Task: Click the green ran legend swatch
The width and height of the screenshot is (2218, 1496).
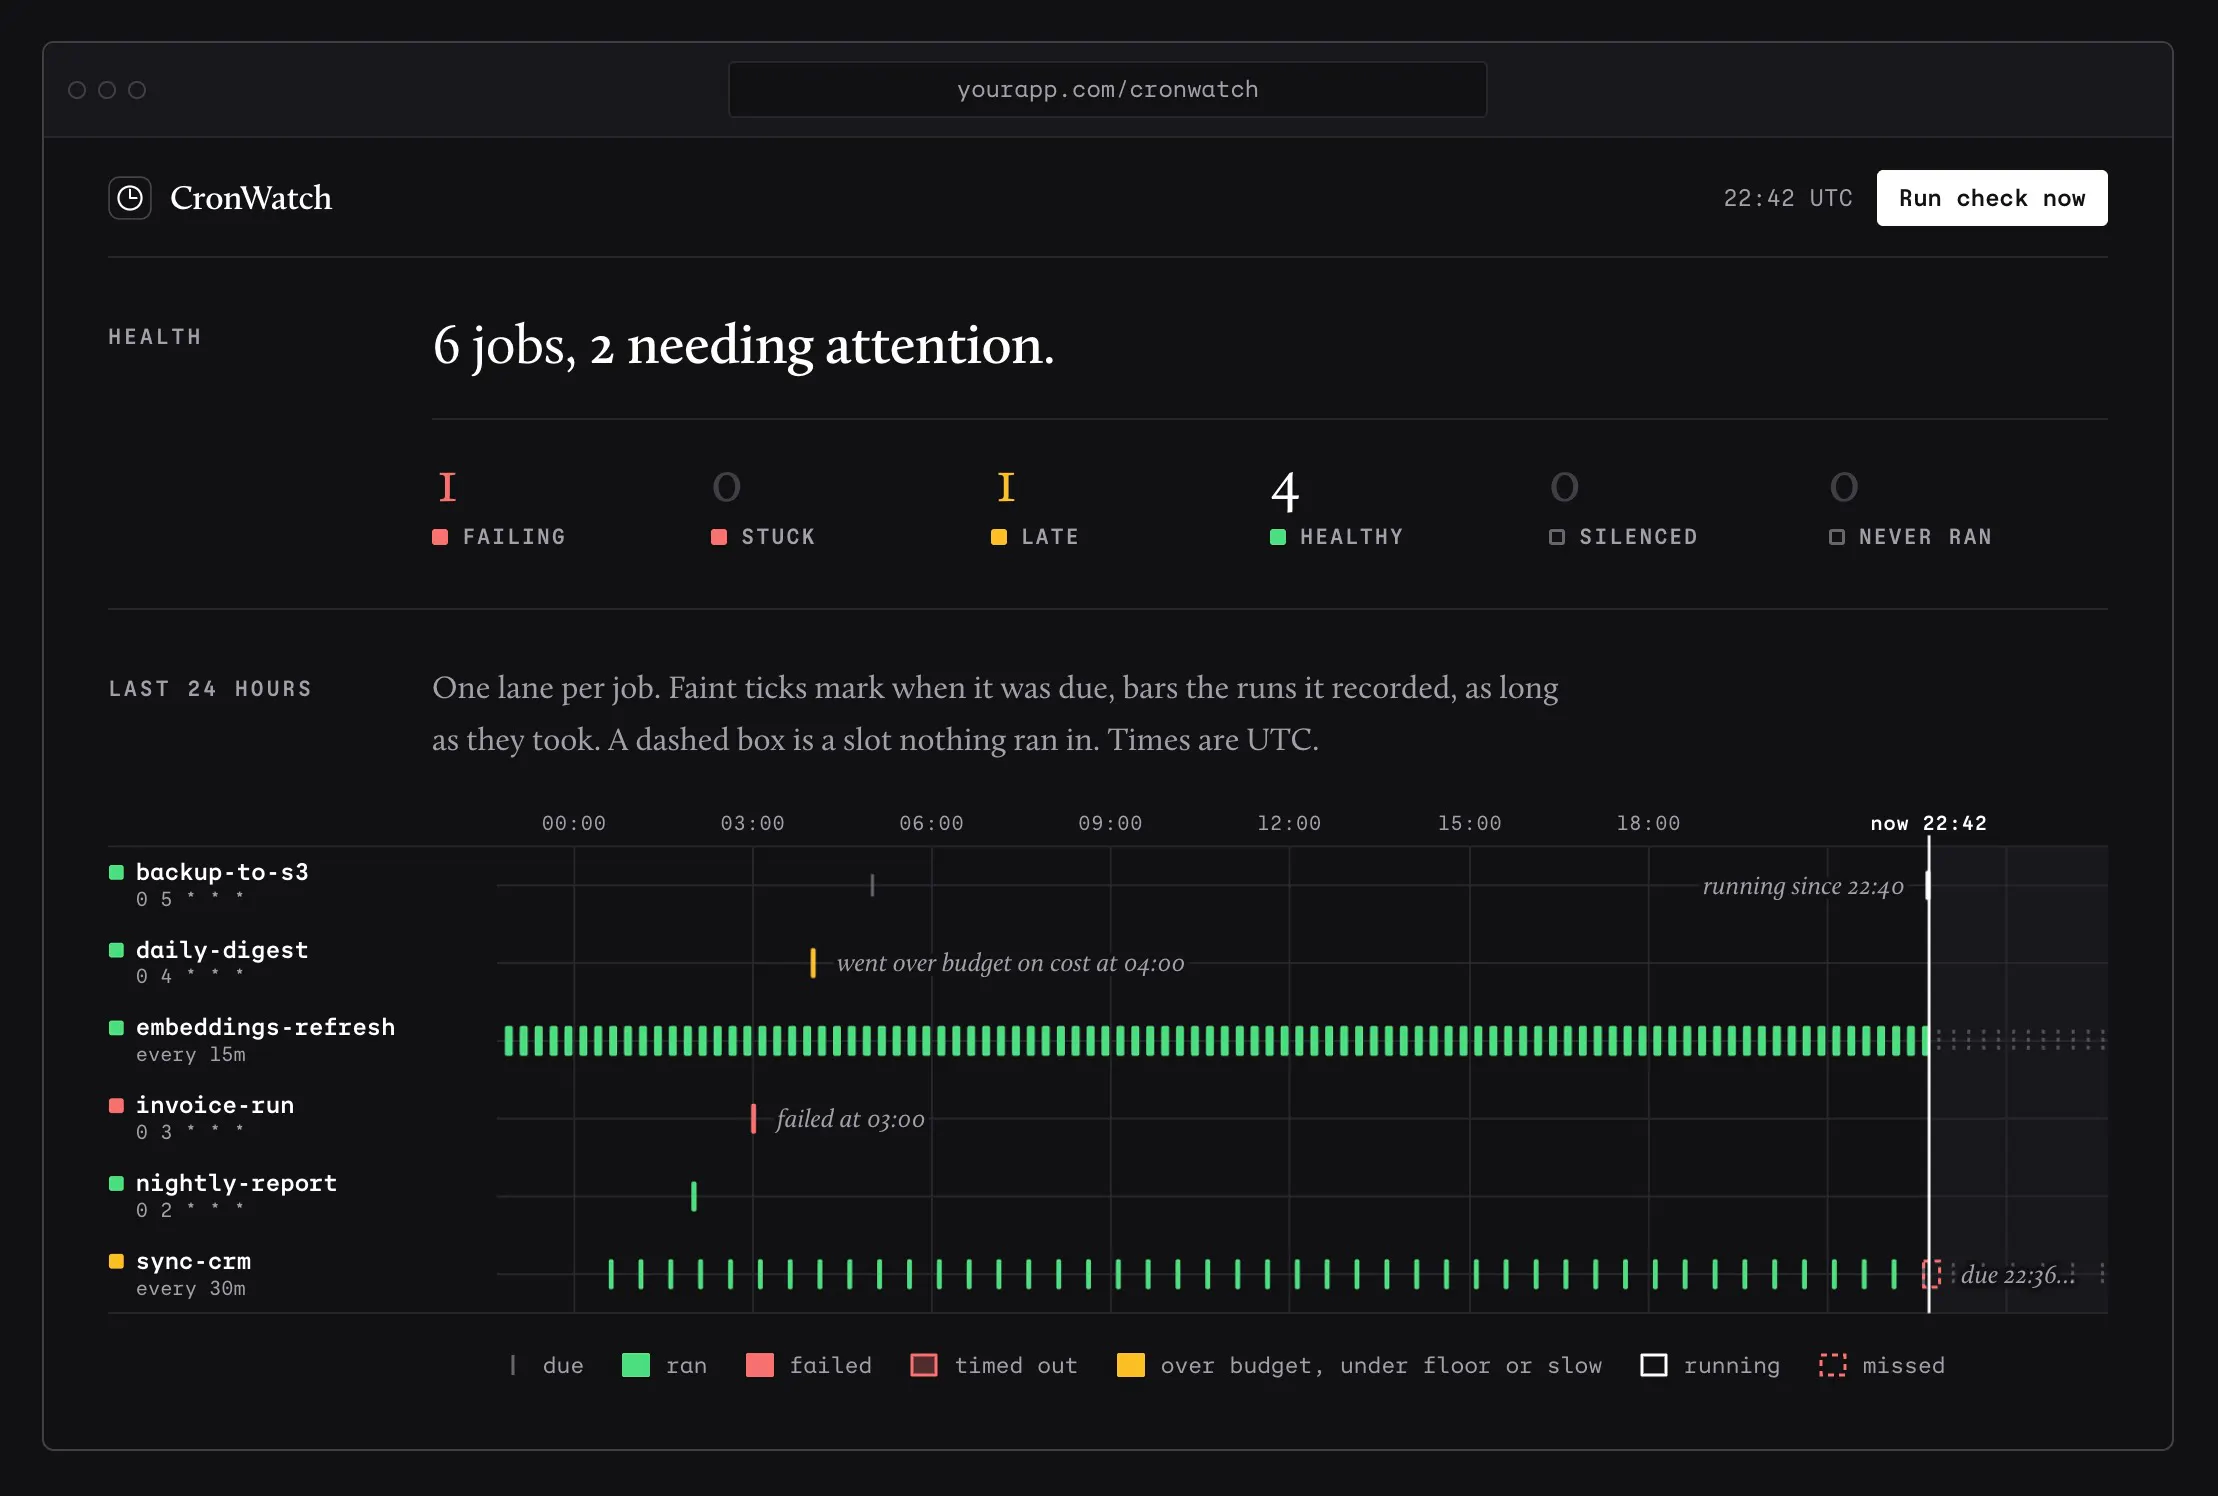Action: pyautogui.click(x=636, y=1365)
